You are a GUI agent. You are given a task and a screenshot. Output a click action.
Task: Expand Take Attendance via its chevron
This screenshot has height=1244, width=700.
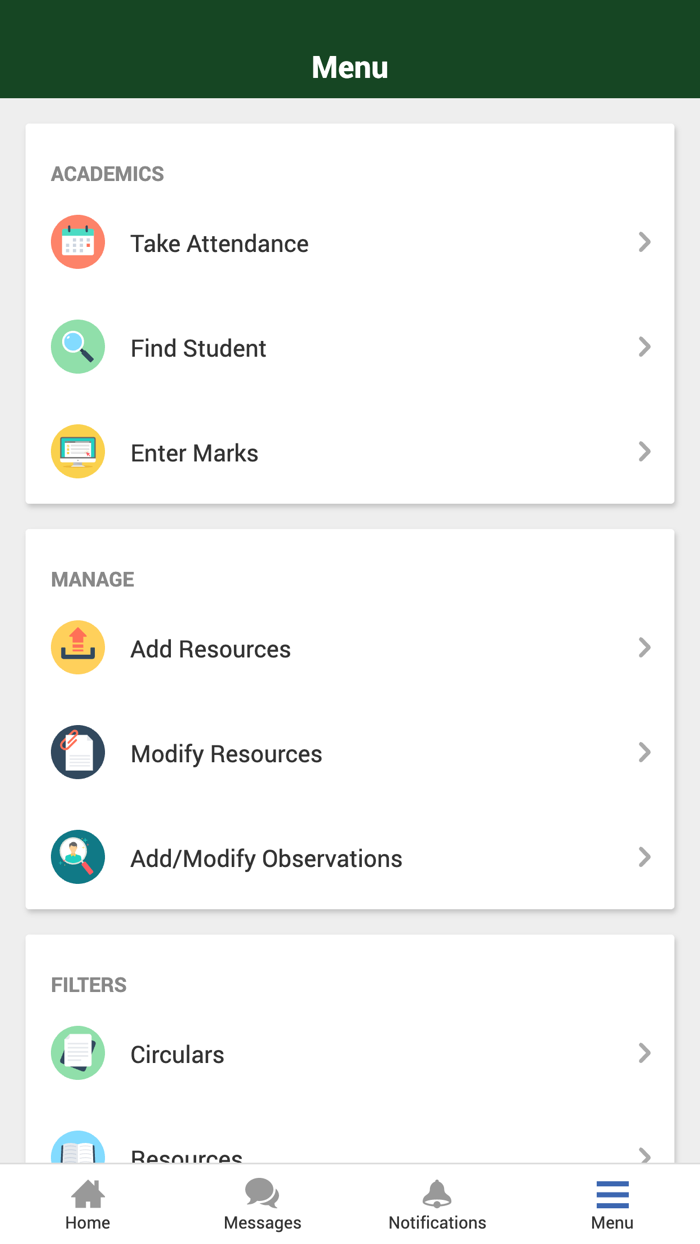(645, 242)
